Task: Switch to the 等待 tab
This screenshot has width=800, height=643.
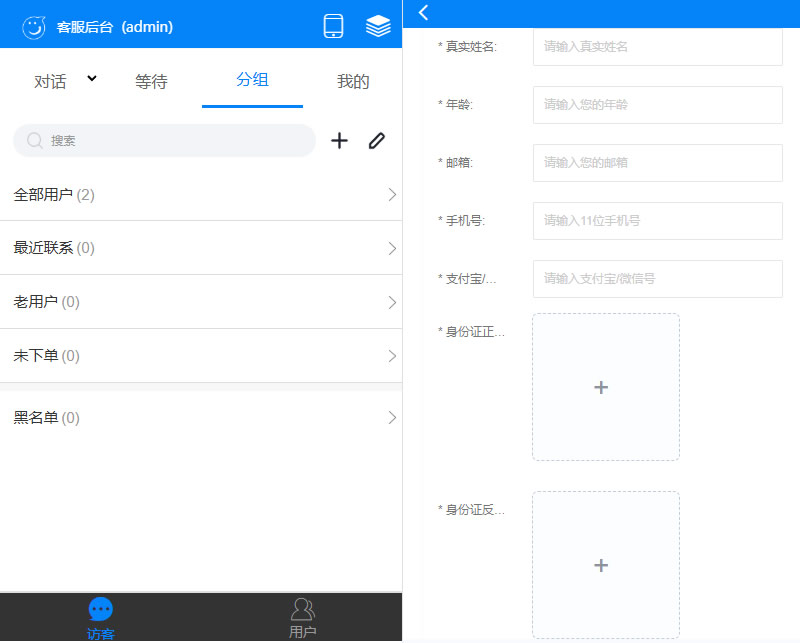Action: 151,82
